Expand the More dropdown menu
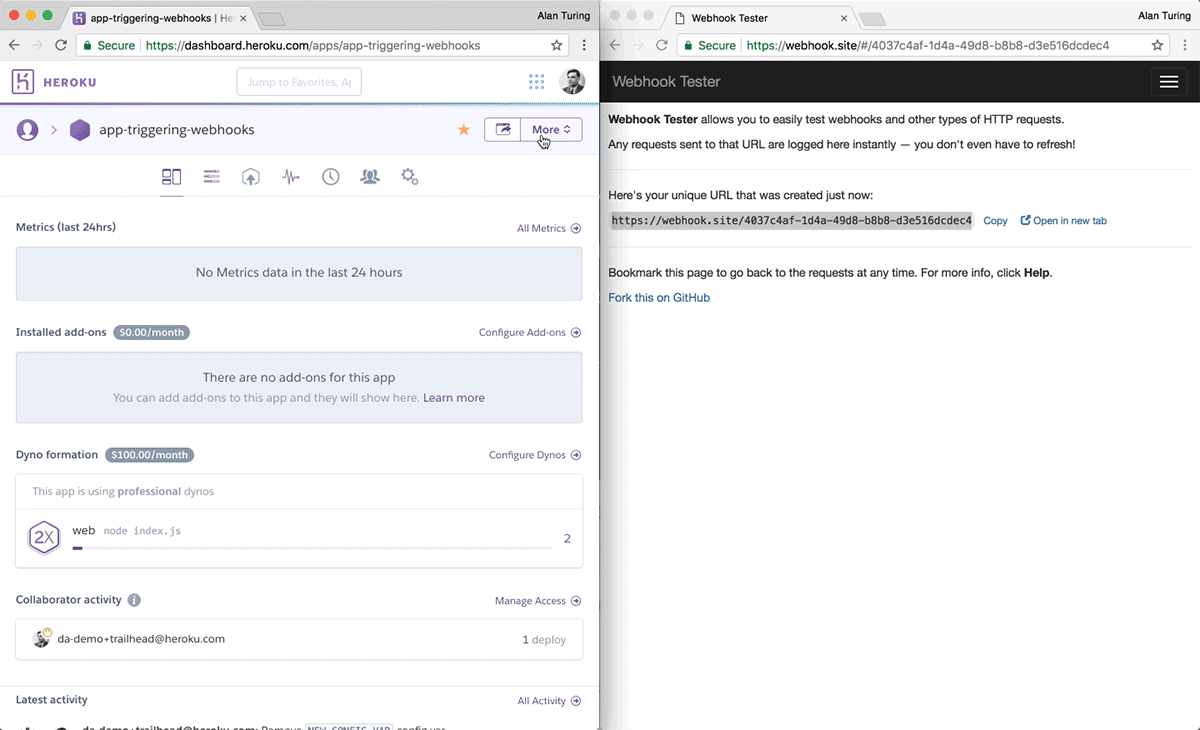The image size is (1200, 730). [x=551, y=130]
